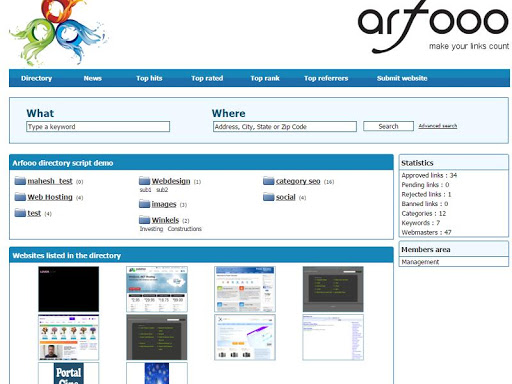Screen dimensions: 512x384
Task: Open the black website thumbnail in listing
Action: click(68, 289)
